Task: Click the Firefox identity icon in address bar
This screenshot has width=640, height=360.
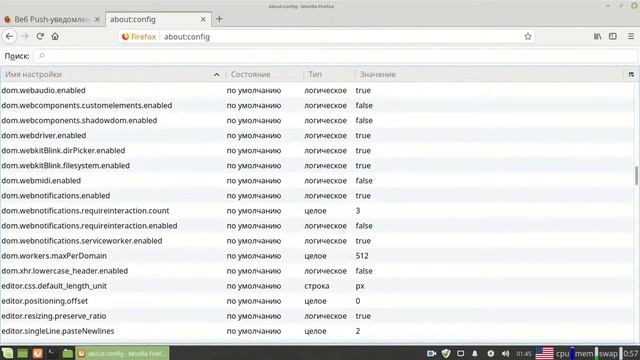Action: pyautogui.click(x=139, y=37)
